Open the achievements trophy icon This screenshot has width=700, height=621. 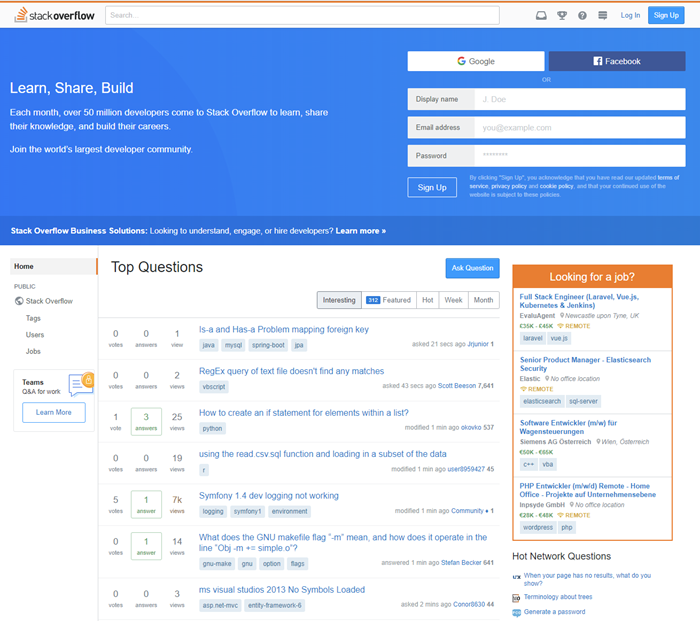pyautogui.click(x=562, y=16)
